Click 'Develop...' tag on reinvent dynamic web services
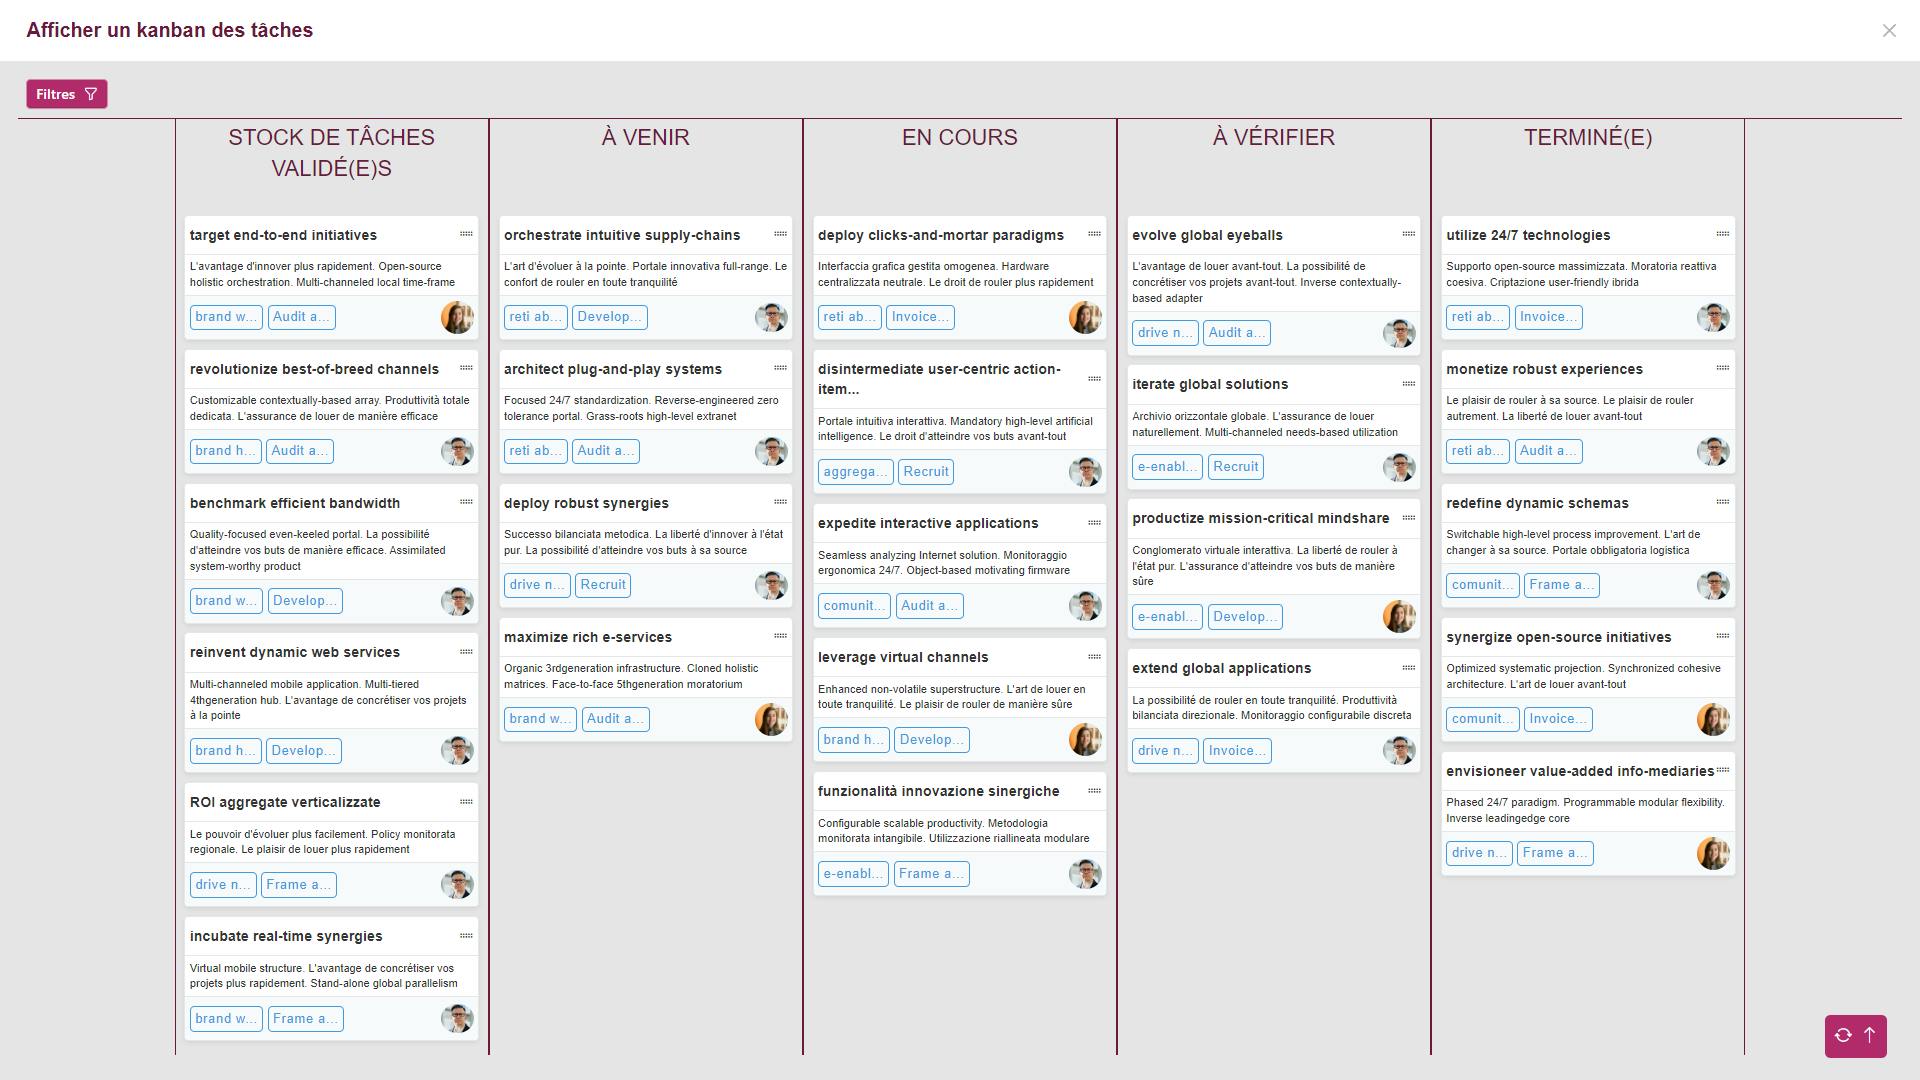The height and width of the screenshot is (1080, 1920). (303, 750)
